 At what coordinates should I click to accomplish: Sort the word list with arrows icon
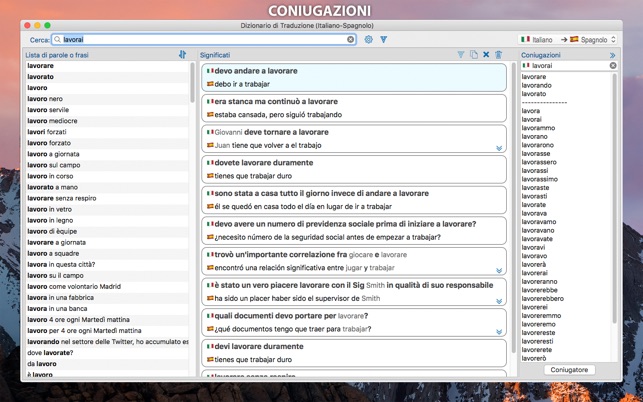(x=182, y=55)
